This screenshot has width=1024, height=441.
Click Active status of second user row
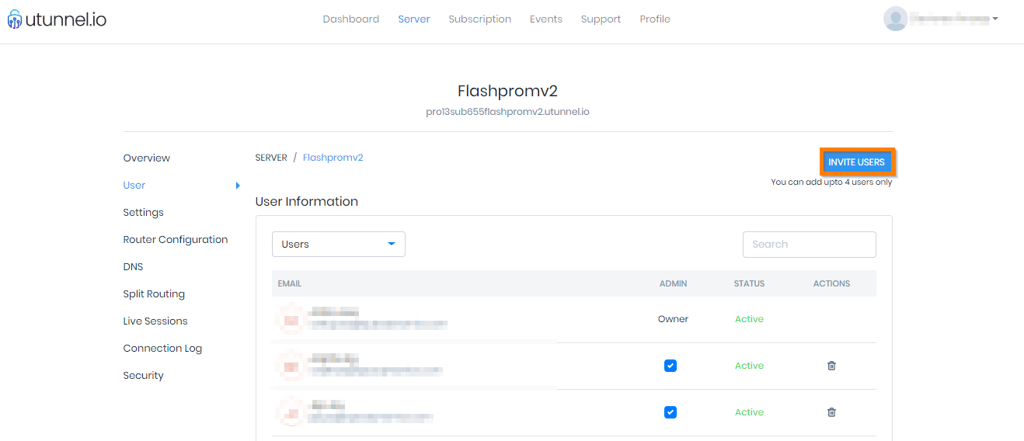coord(749,366)
